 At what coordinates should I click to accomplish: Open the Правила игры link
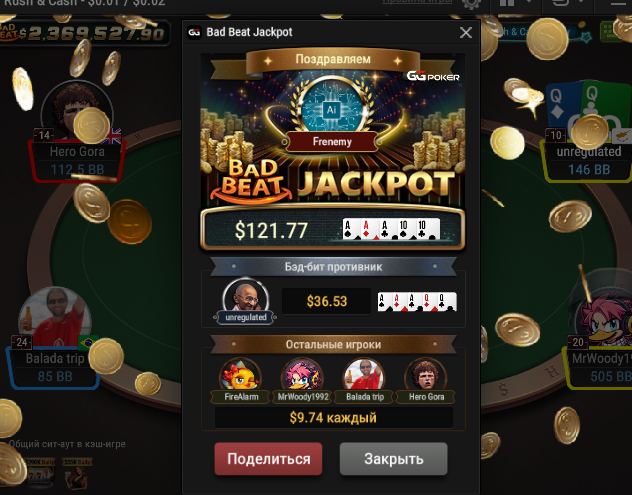(417, 2)
